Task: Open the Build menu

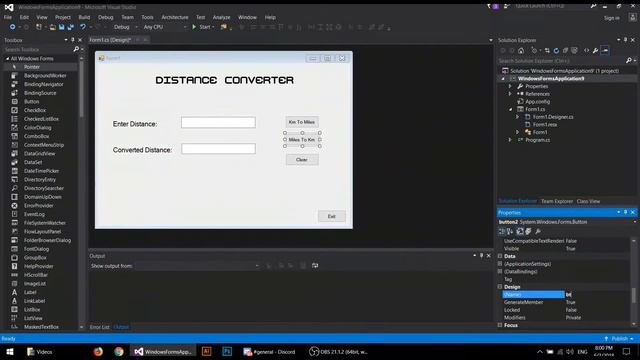Action: tap(84, 17)
